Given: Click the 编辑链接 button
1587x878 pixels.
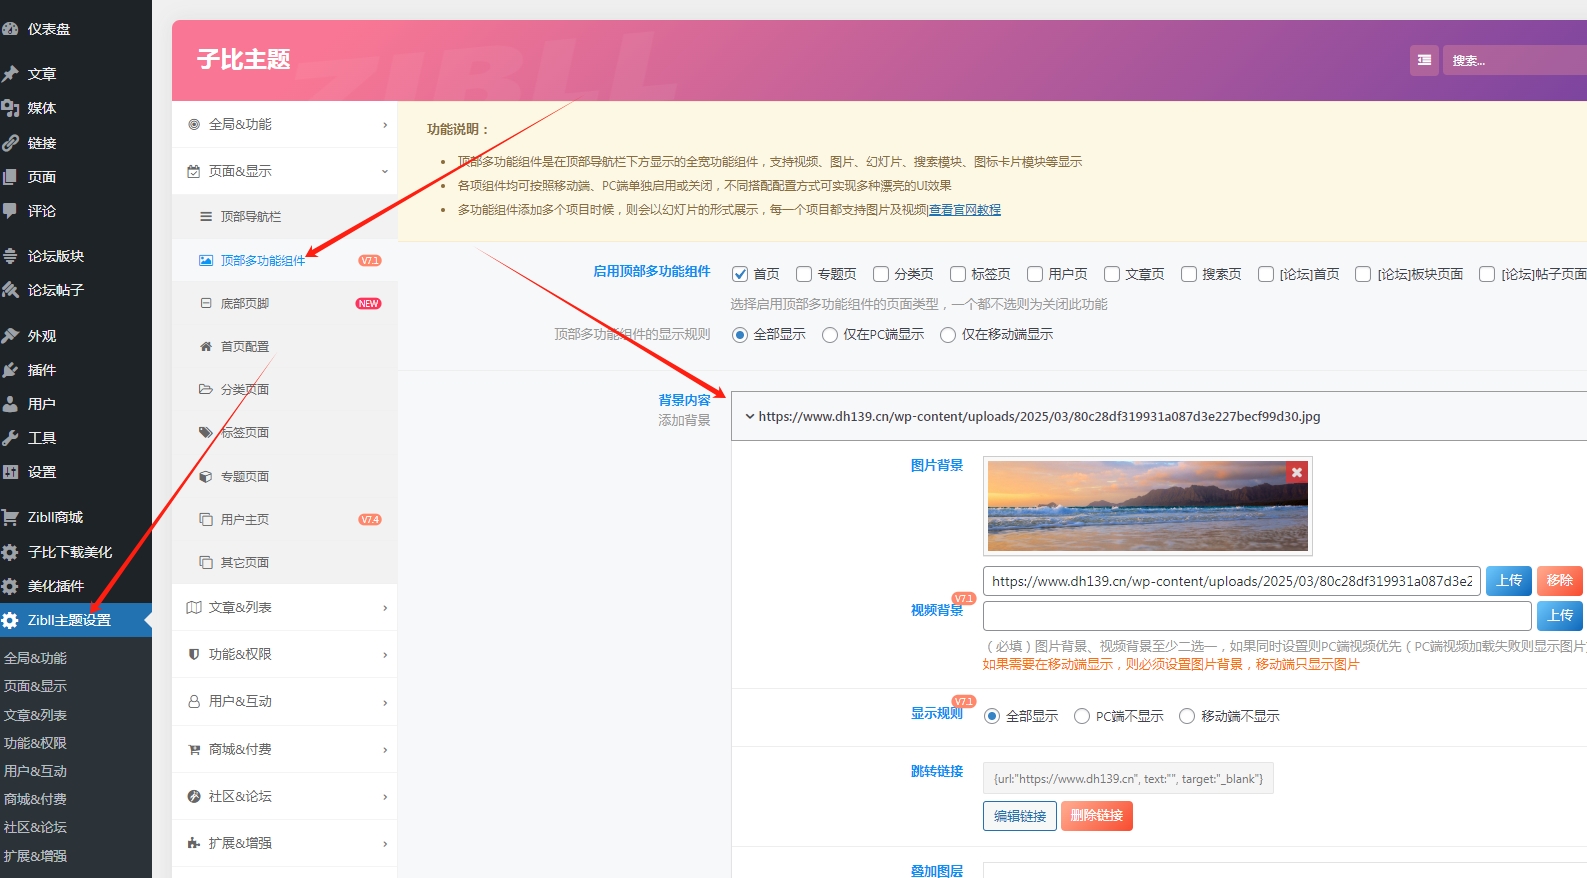Looking at the screenshot, I should pyautogui.click(x=1020, y=816).
